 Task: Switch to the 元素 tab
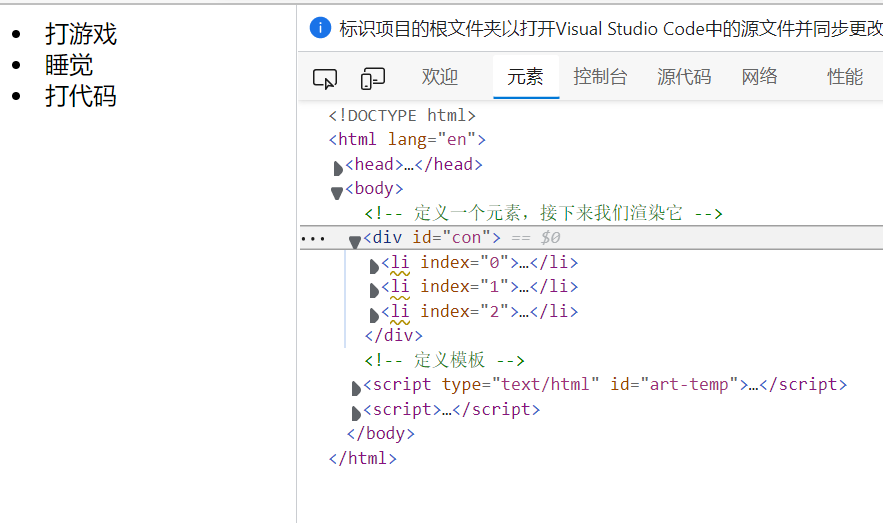[x=525, y=77]
